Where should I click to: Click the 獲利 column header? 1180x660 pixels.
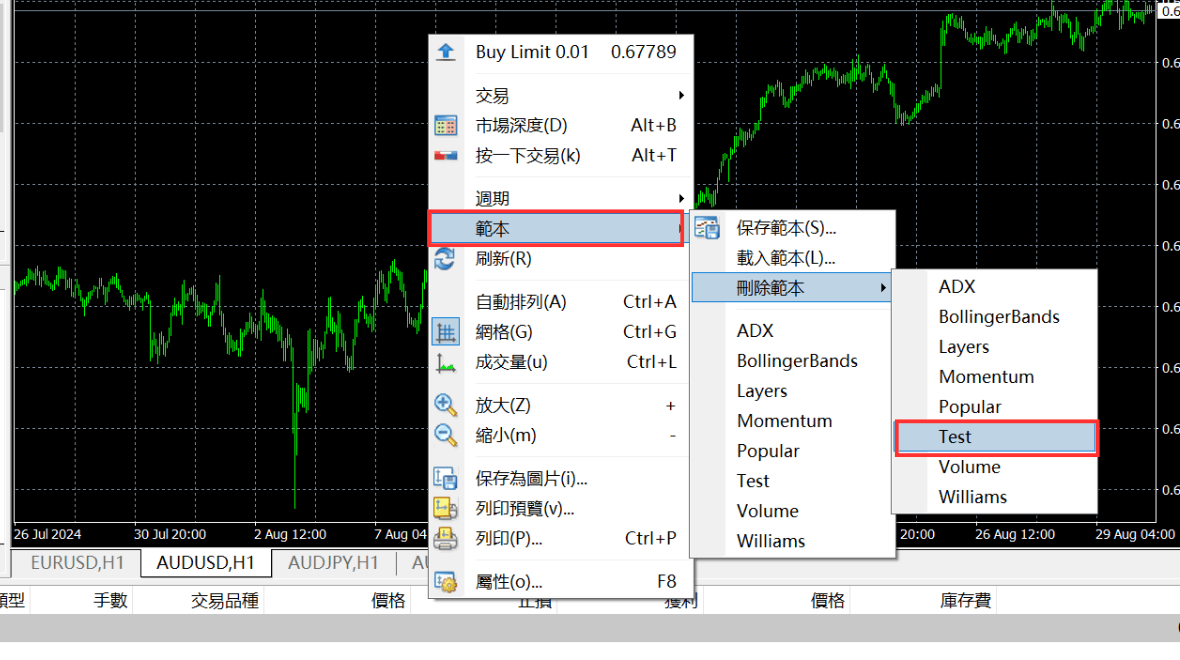tap(681, 603)
